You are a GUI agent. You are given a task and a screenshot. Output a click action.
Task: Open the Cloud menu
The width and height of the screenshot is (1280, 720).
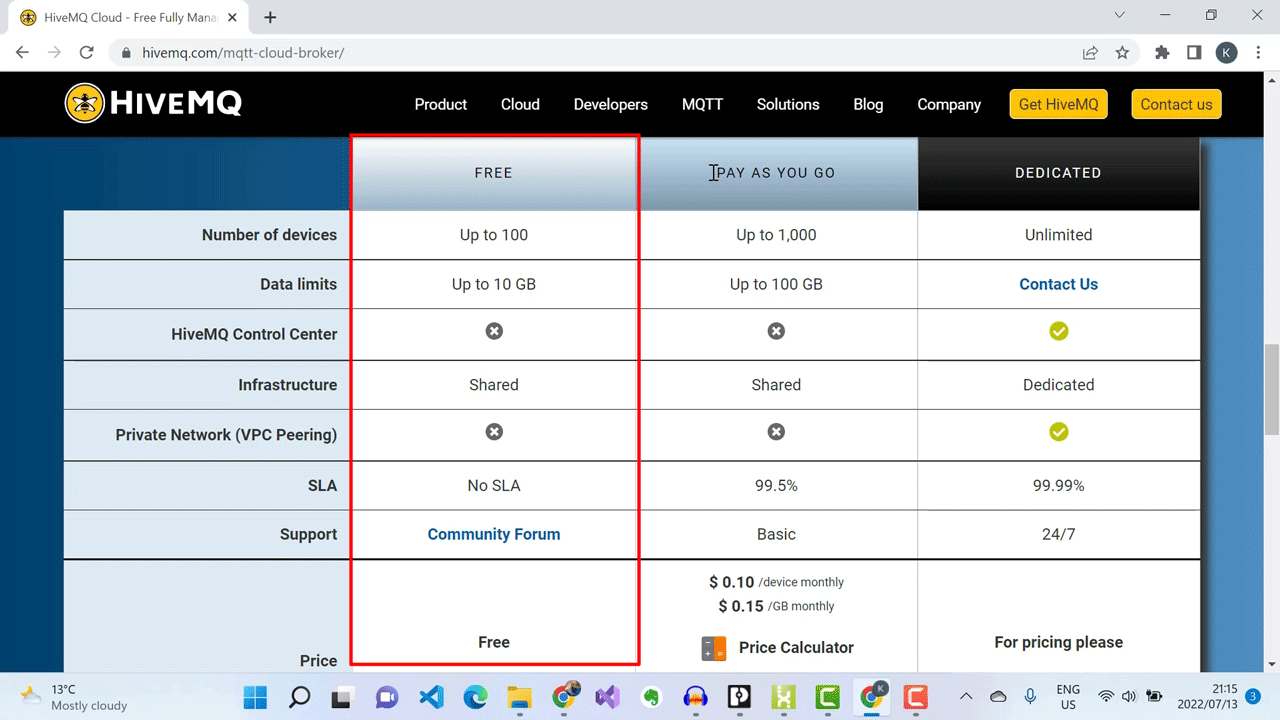click(x=520, y=104)
